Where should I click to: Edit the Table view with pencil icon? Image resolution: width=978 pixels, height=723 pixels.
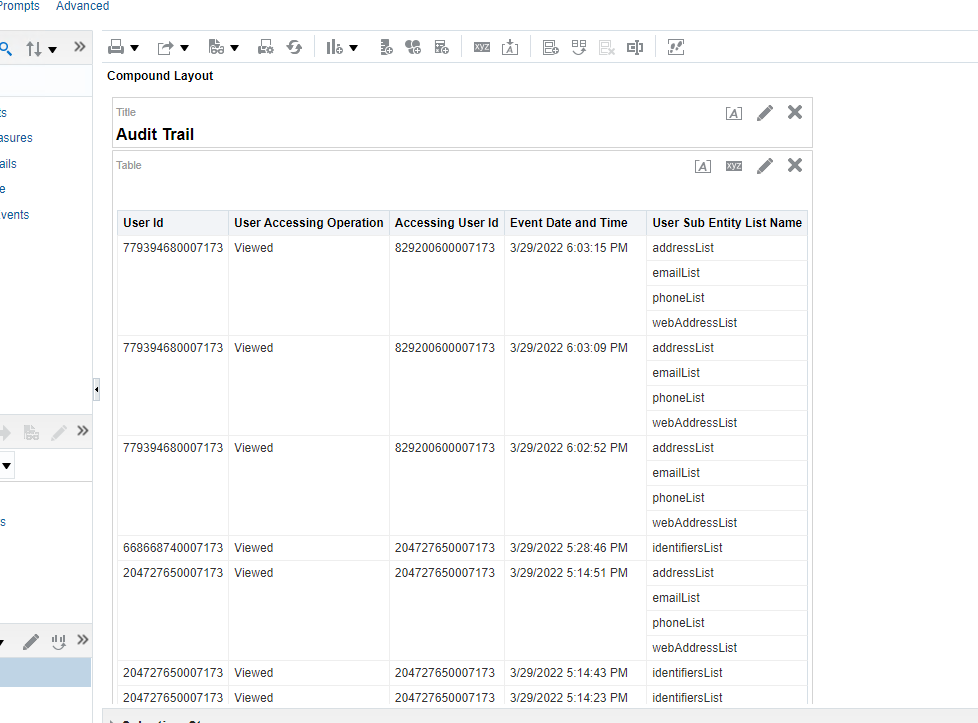(765, 166)
